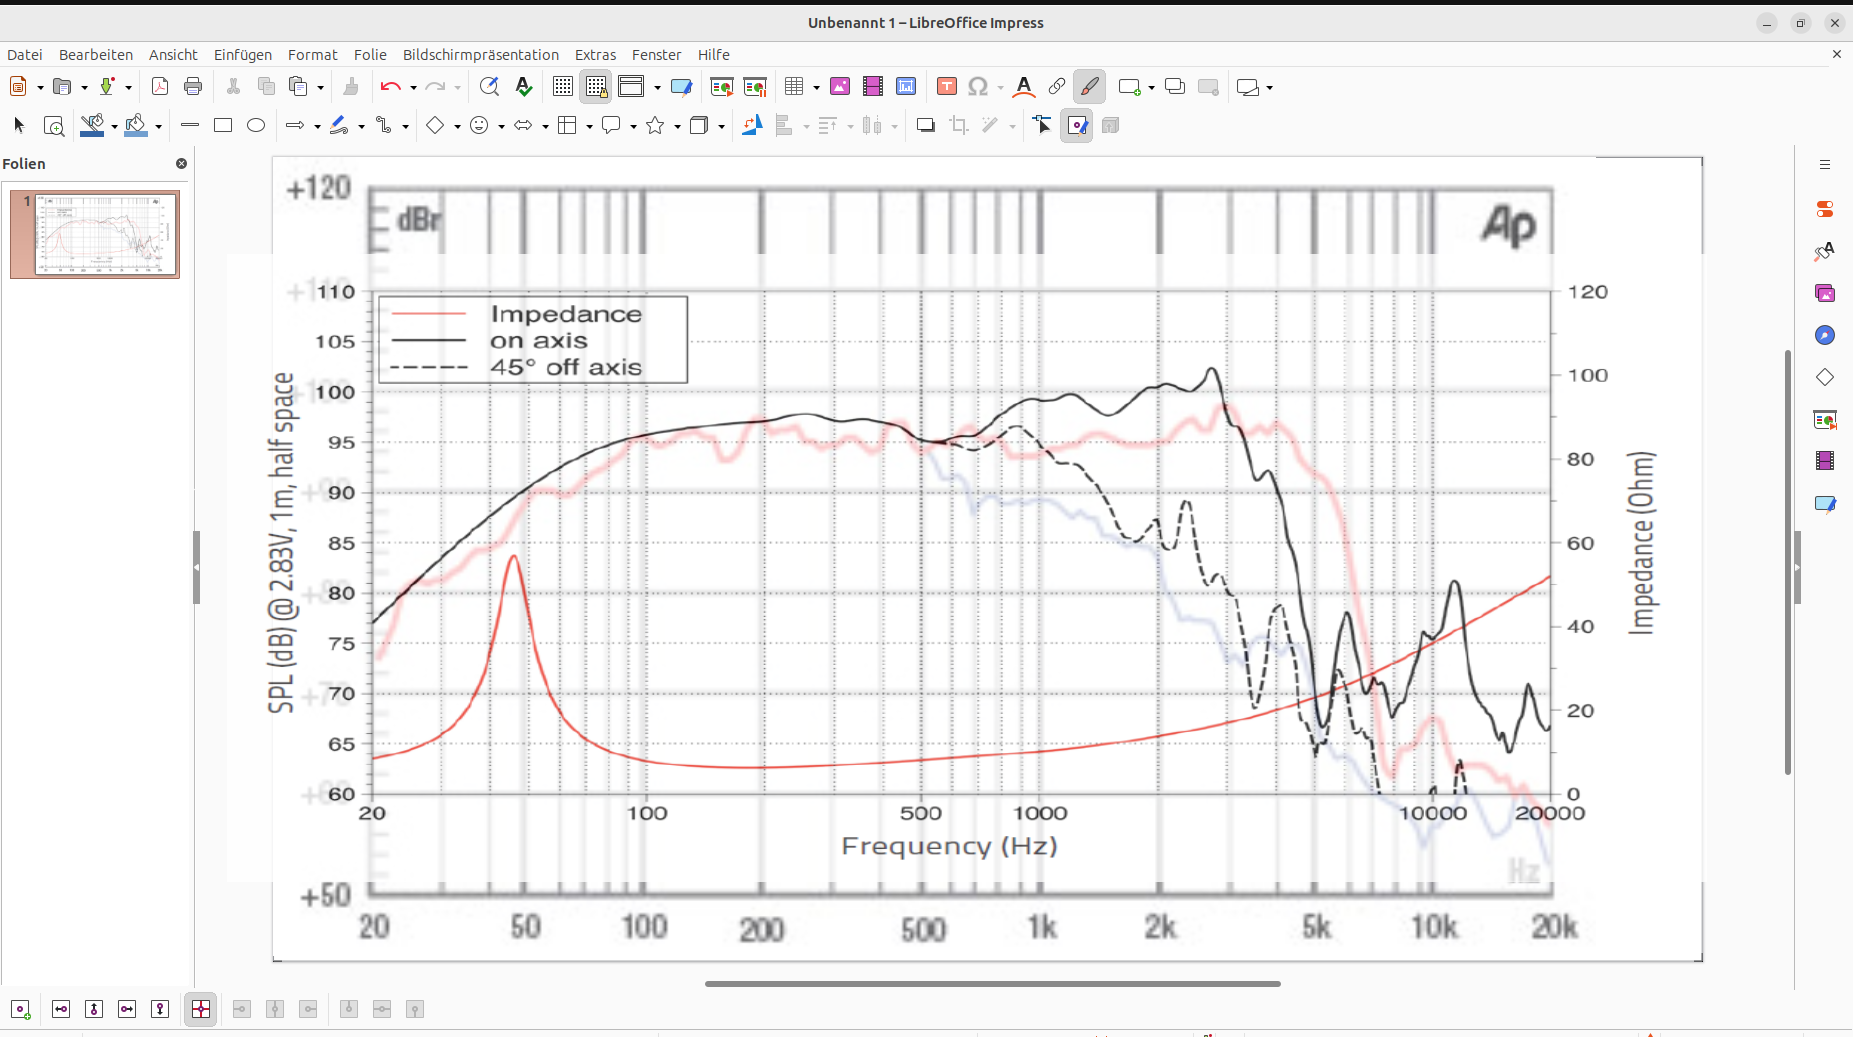This screenshot has height=1037, width=1853.
Task: Select the Rectangle drawing tool
Action: (223, 126)
